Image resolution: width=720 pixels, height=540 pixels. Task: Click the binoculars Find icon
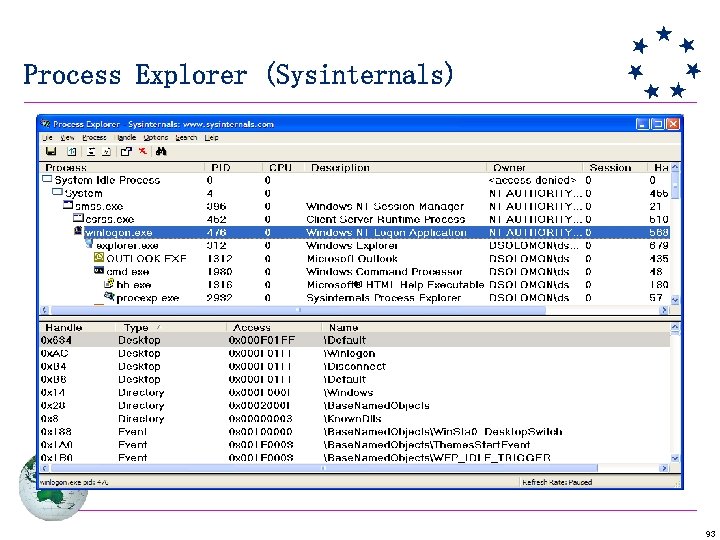tap(161, 151)
